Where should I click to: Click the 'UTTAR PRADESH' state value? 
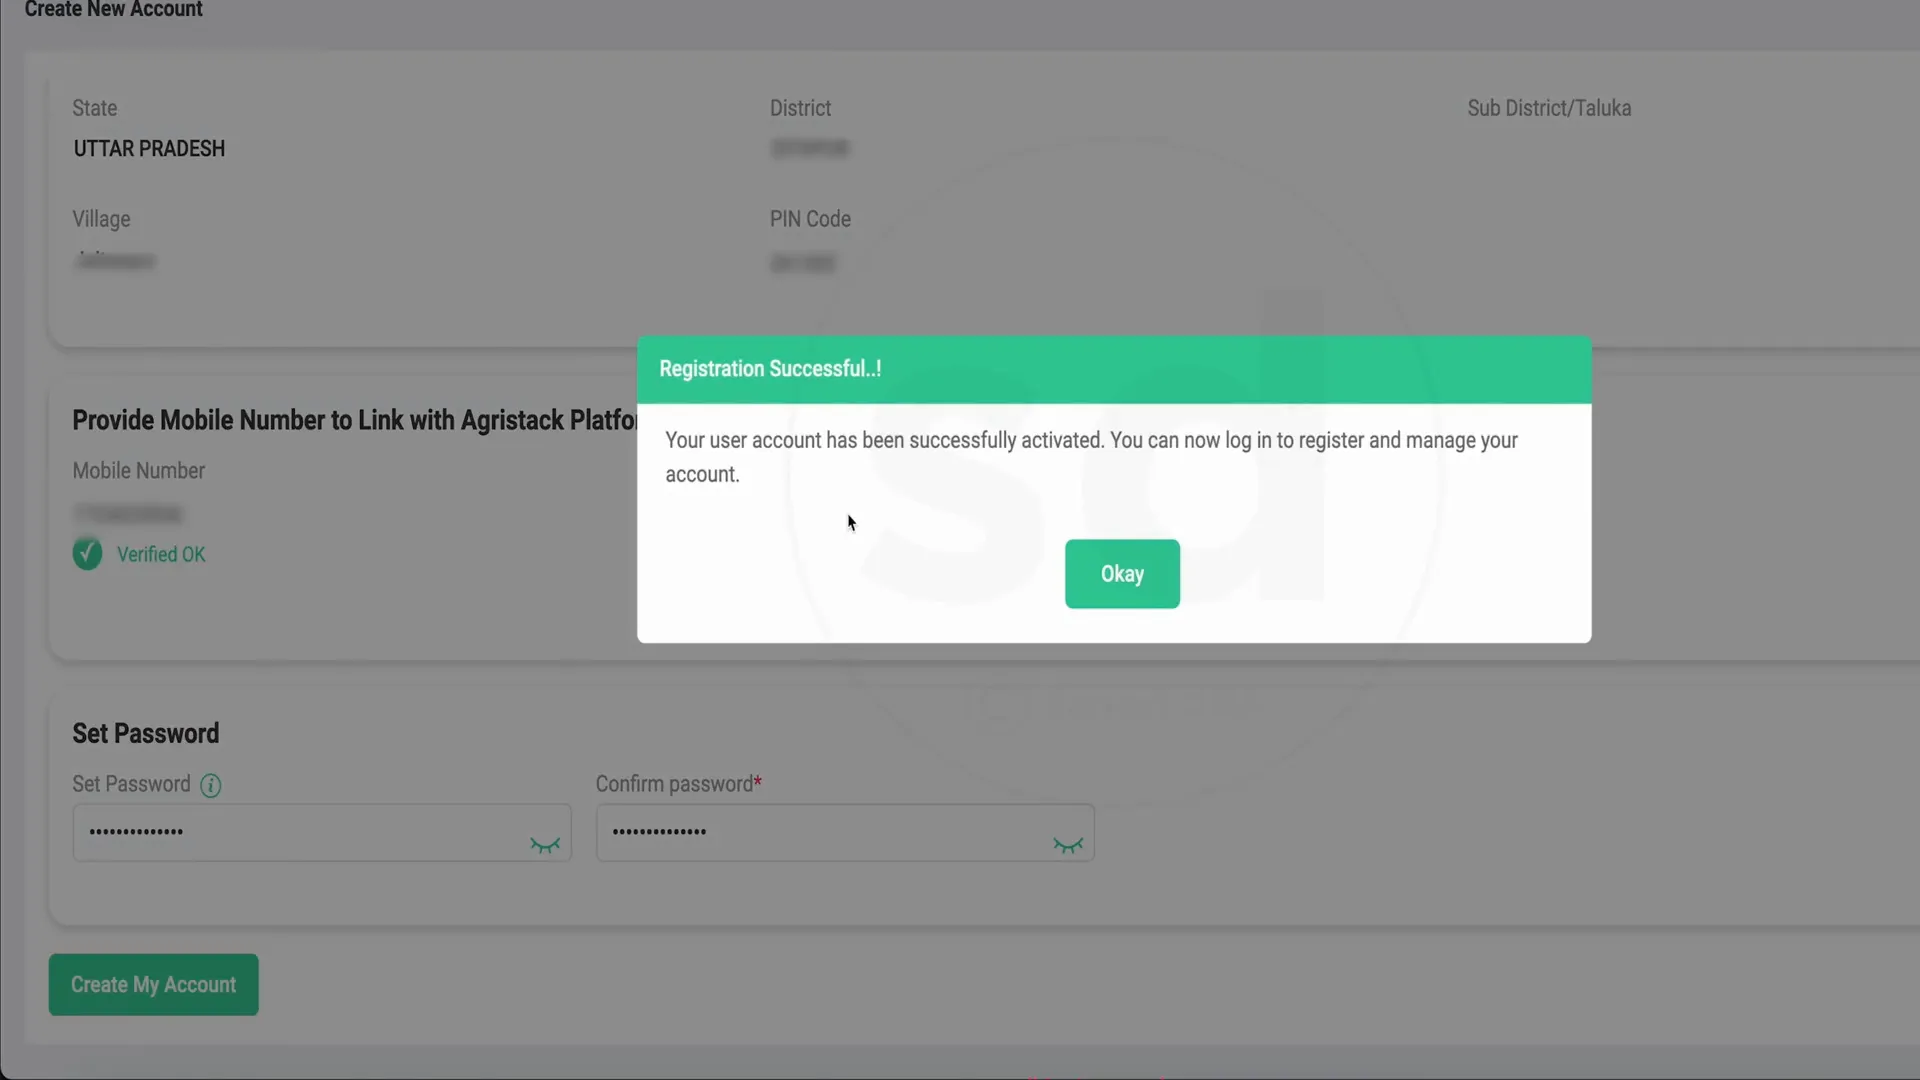point(149,149)
